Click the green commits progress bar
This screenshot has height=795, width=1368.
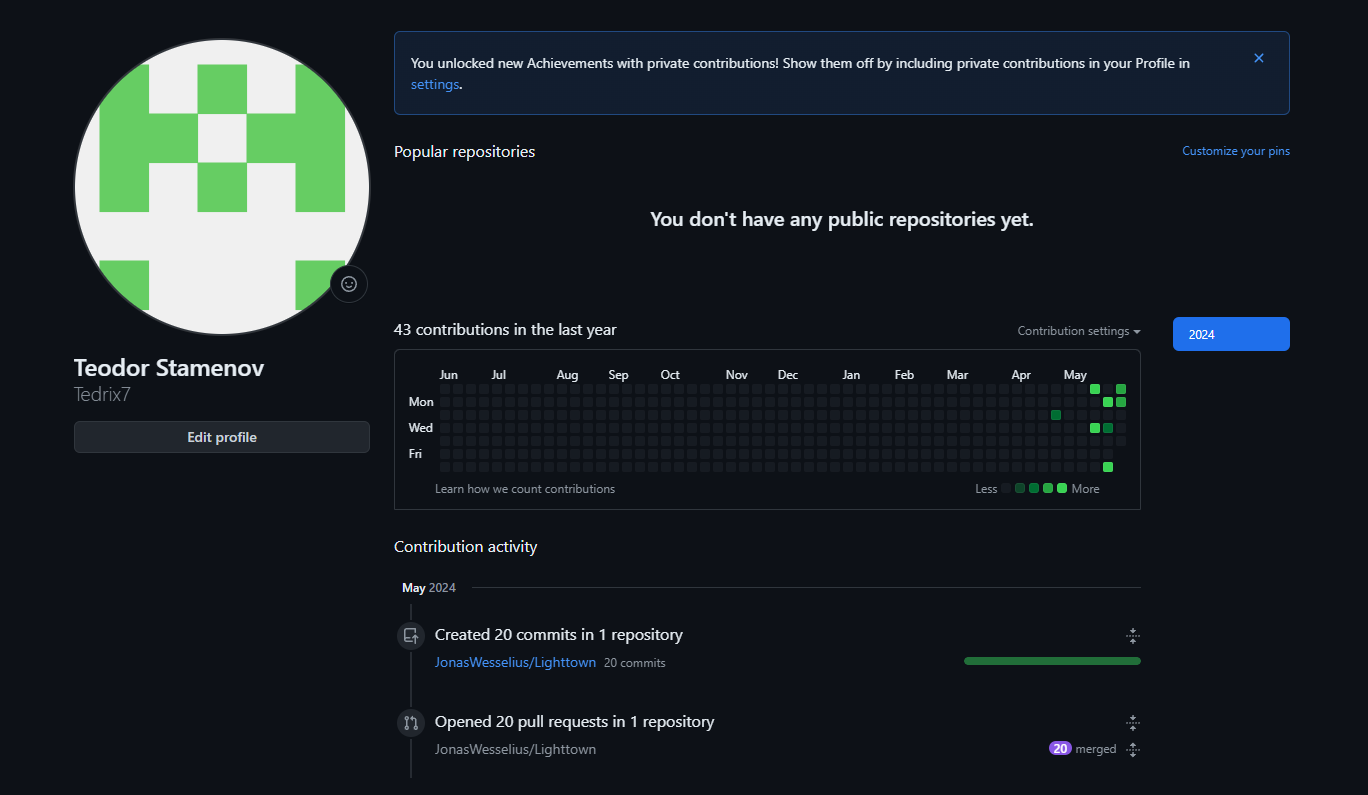pos(1051,661)
